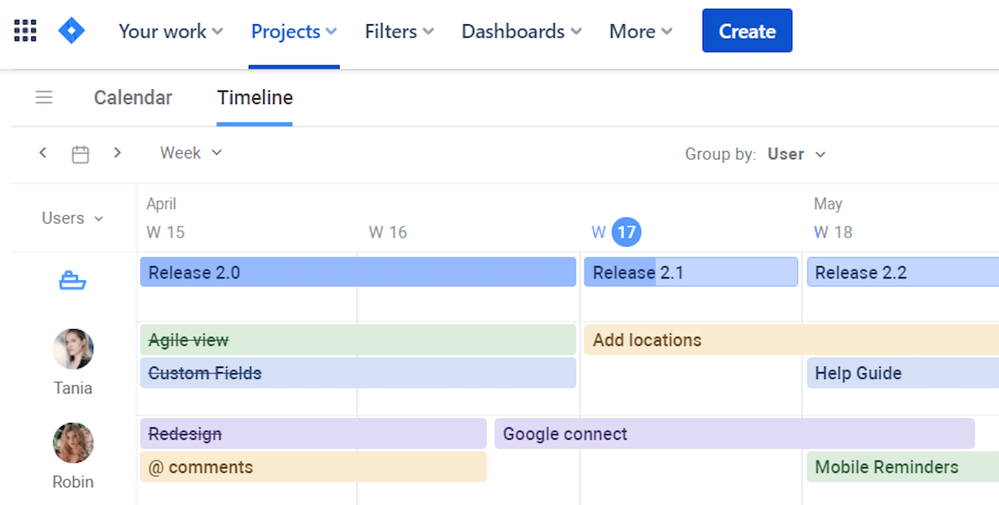Go to previous week with left arrow

tap(43, 153)
